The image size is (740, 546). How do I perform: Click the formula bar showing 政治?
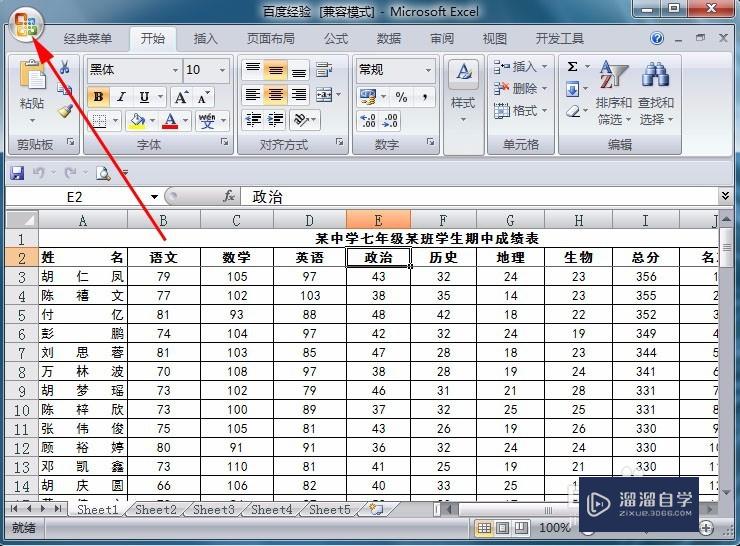click(x=479, y=196)
